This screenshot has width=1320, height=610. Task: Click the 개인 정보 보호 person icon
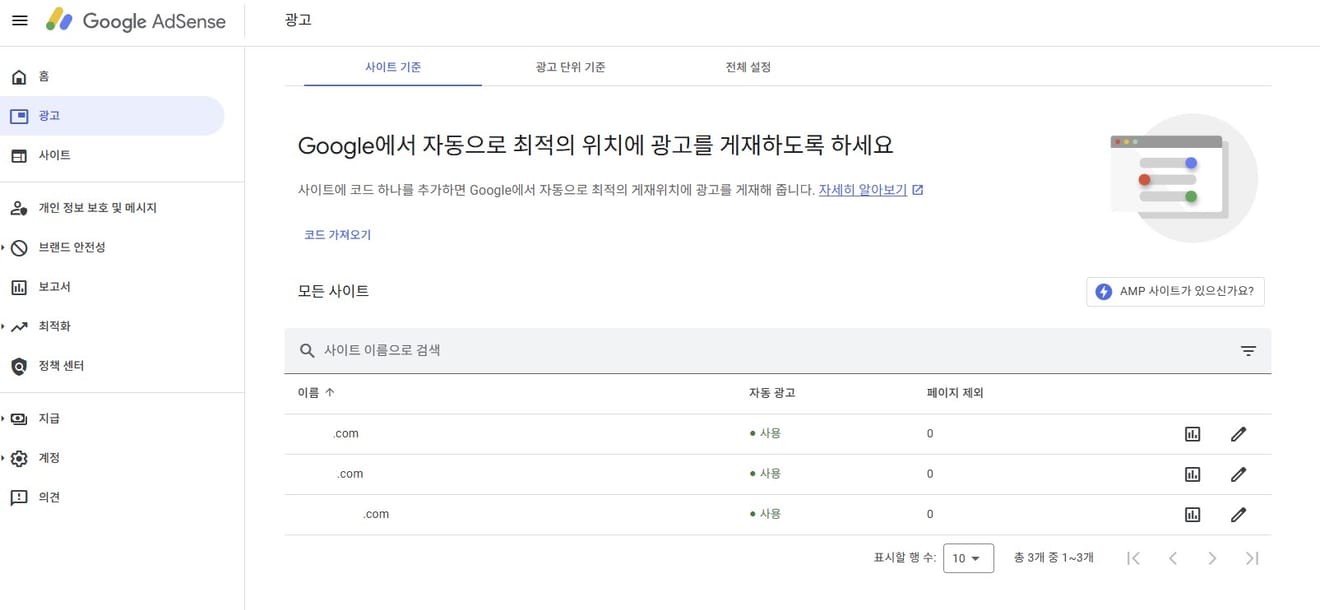(19, 208)
